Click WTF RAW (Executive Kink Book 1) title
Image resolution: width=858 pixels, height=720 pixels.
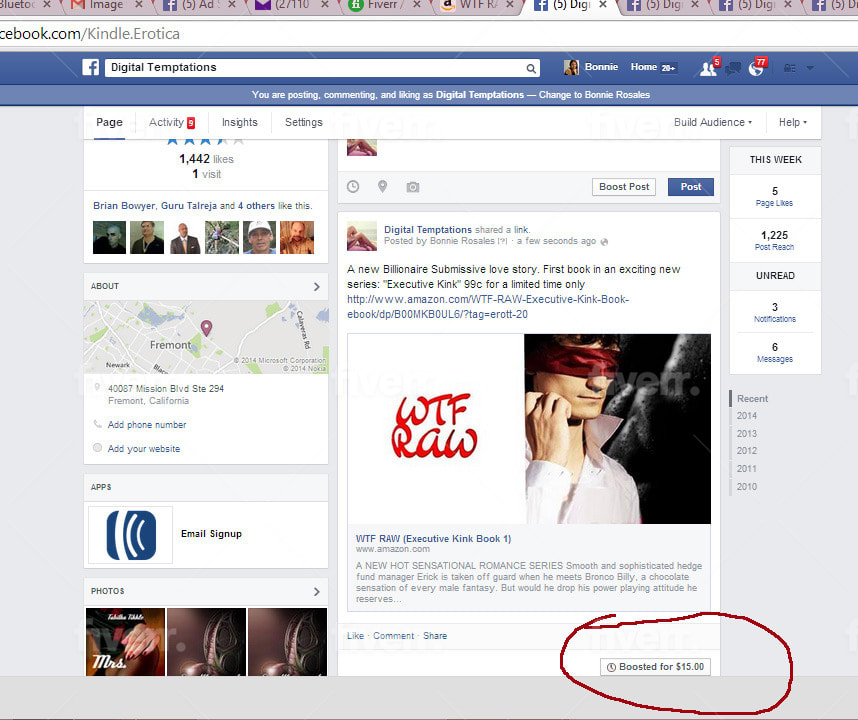point(433,539)
